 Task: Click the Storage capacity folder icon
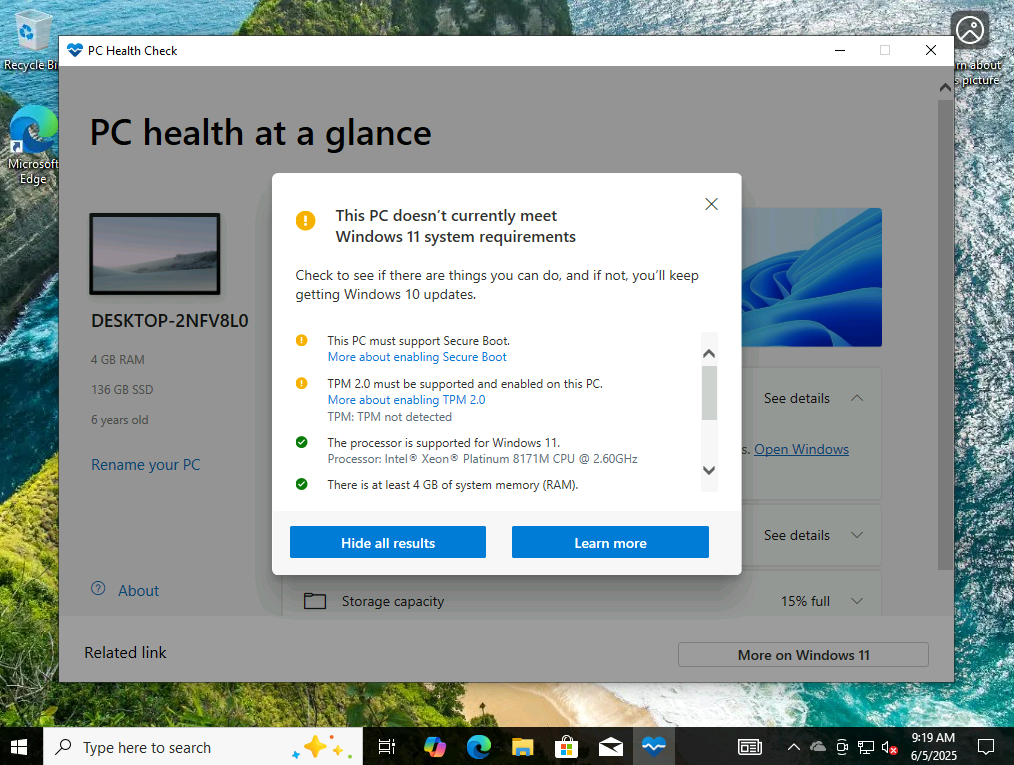(x=315, y=601)
